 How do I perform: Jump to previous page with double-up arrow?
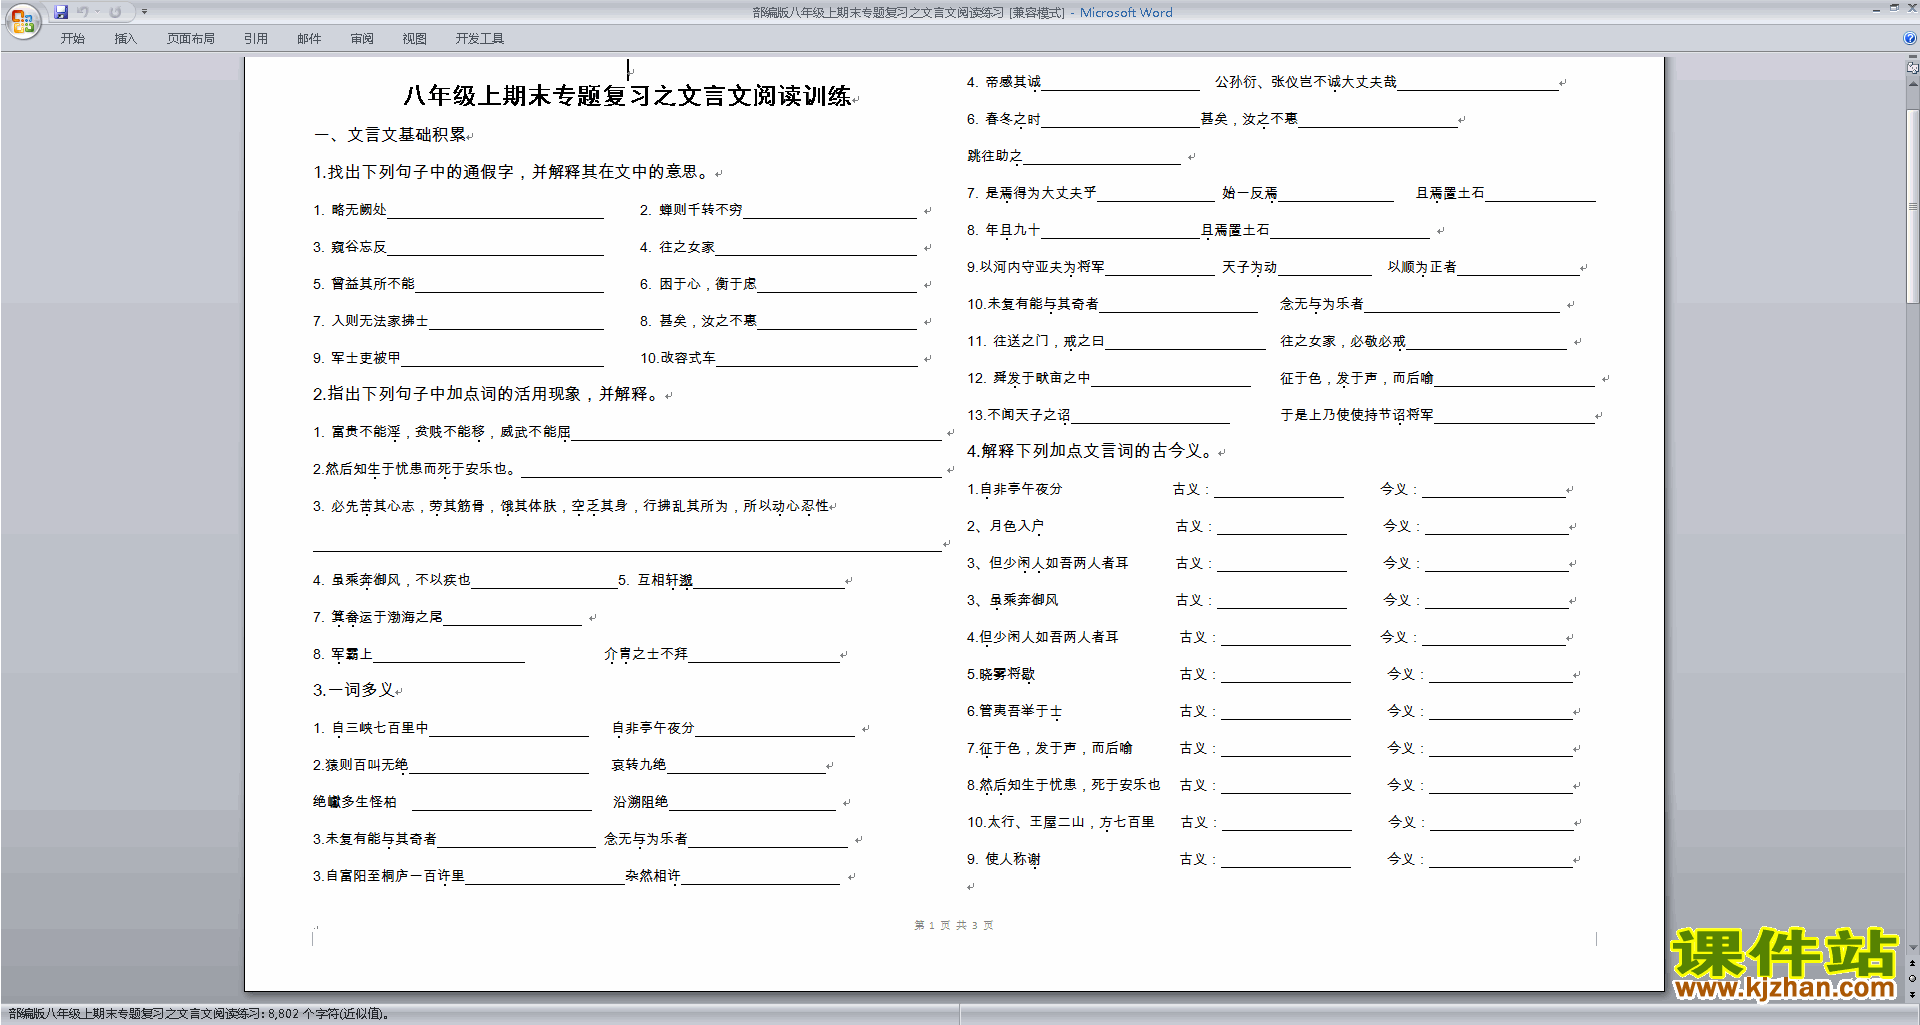coord(1913,963)
